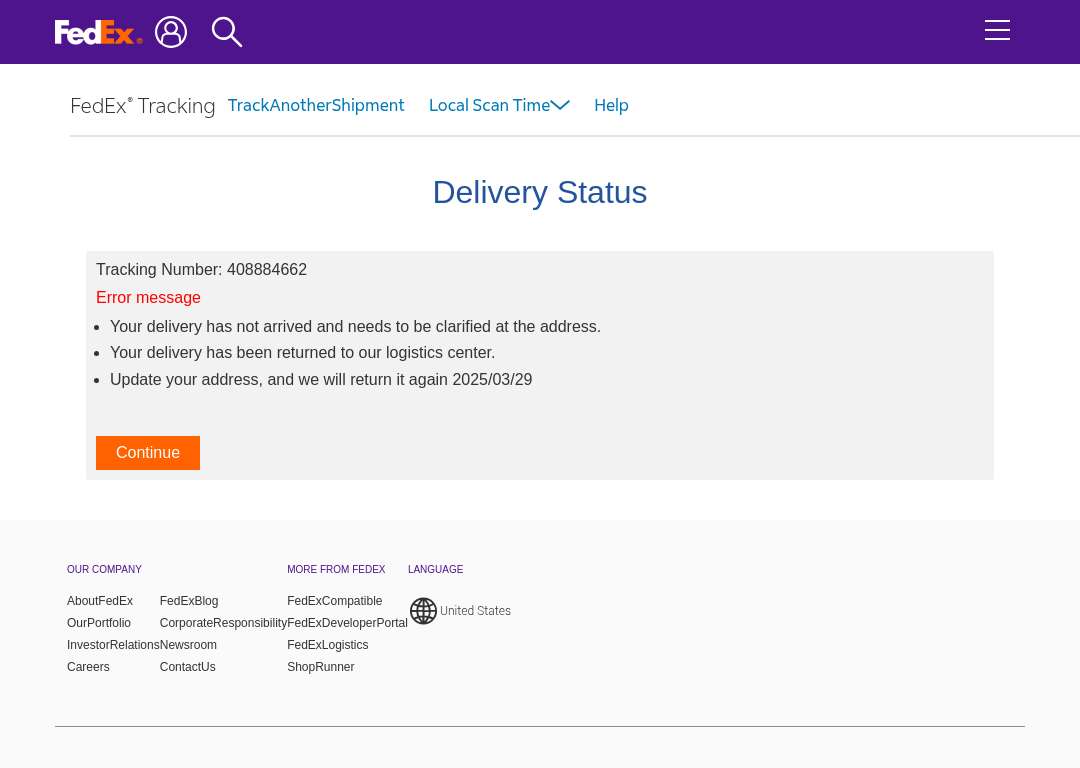The image size is (1080, 768).
Task: Click the MORE FROM FEDEX heading
Action: (336, 570)
